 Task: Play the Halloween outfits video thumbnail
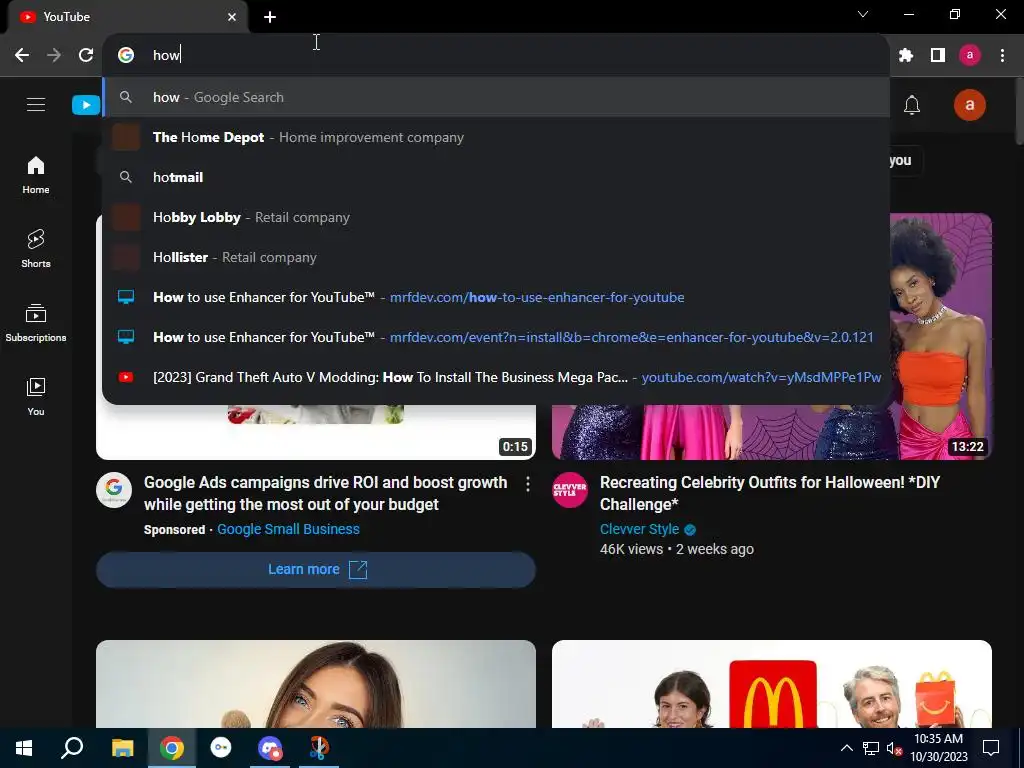tap(772, 336)
